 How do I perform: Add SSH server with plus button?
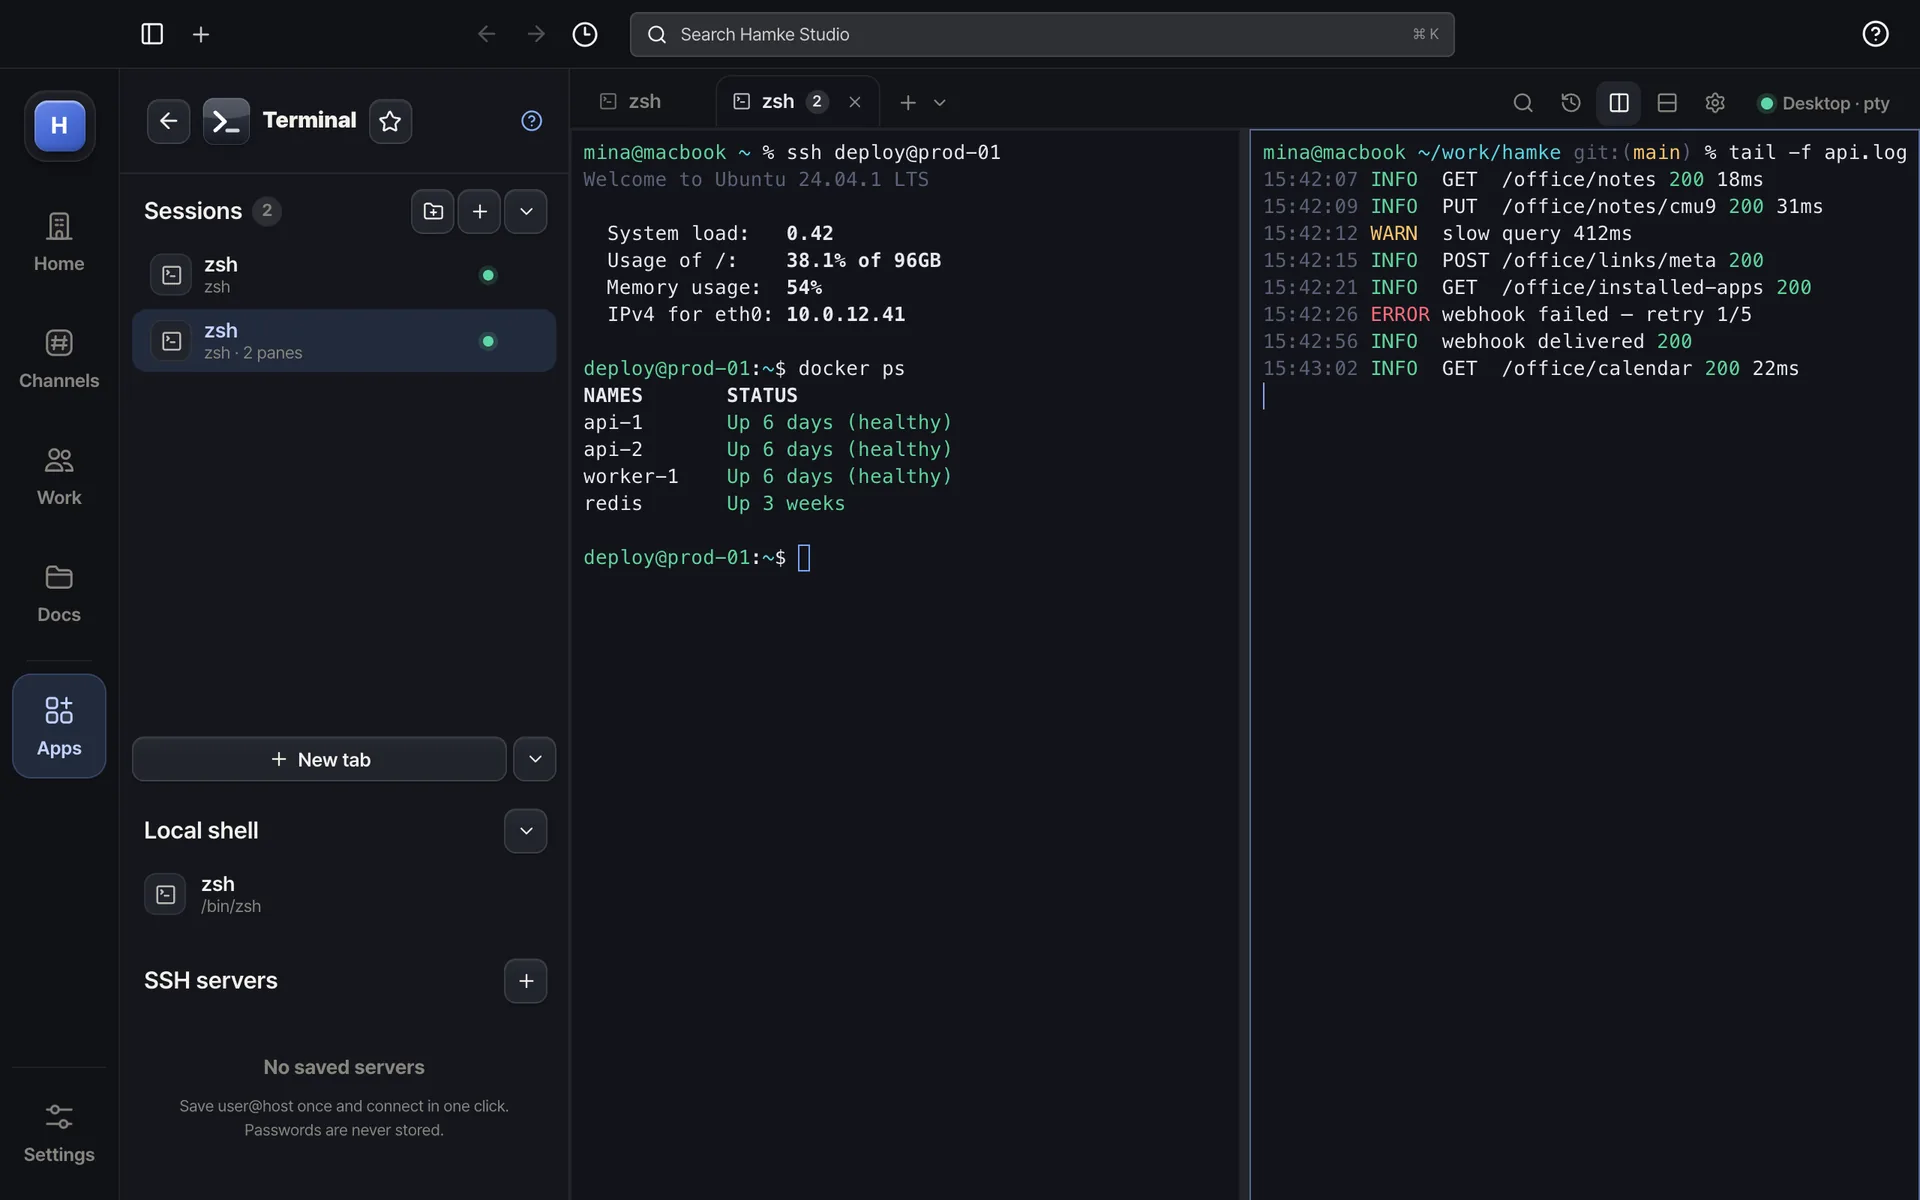pos(526,981)
